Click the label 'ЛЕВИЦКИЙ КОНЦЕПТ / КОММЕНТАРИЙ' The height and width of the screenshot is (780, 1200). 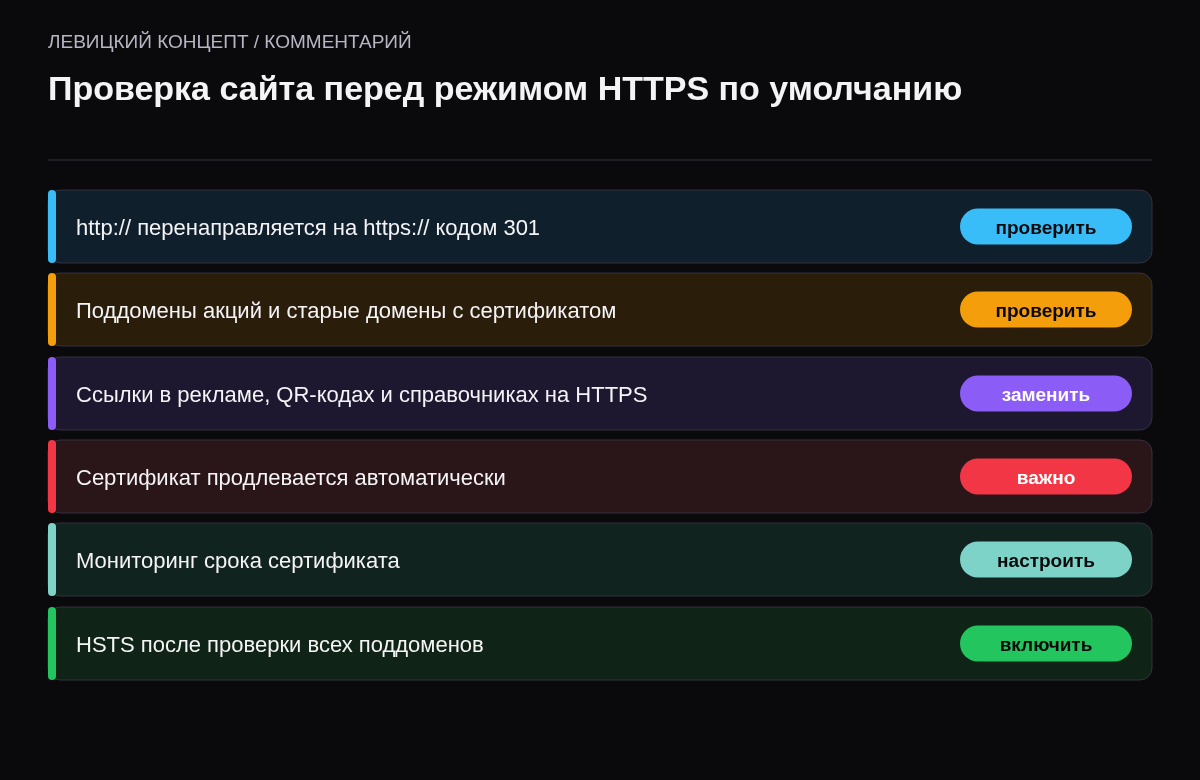(x=230, y=42)
